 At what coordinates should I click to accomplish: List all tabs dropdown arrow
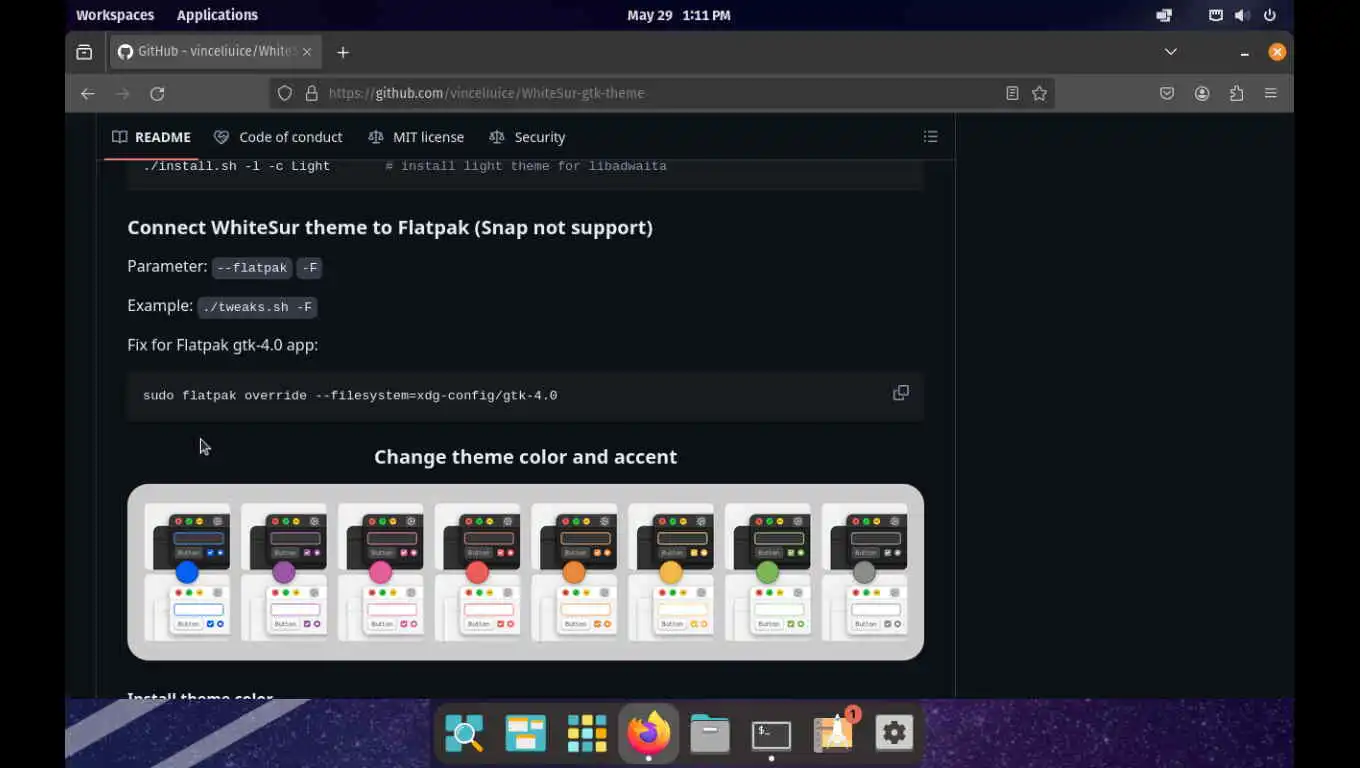(x=1171, y=52)
